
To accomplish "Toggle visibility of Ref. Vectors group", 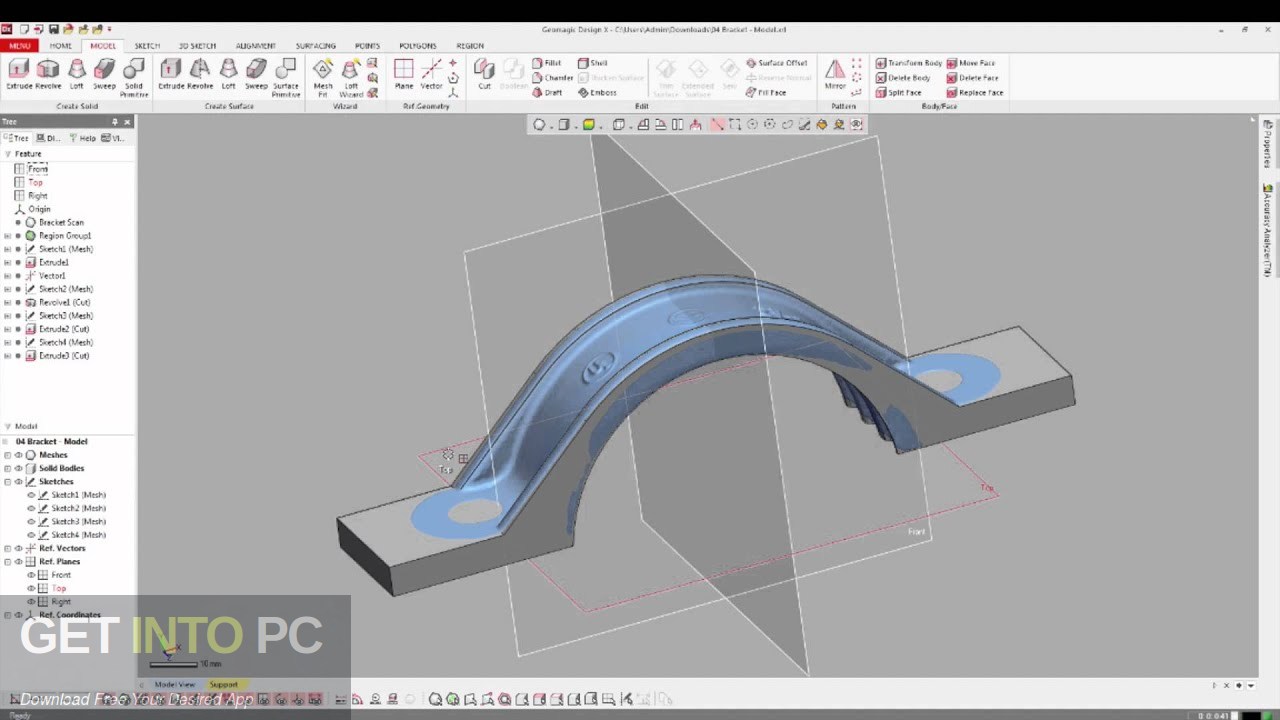I will (18, 548).
